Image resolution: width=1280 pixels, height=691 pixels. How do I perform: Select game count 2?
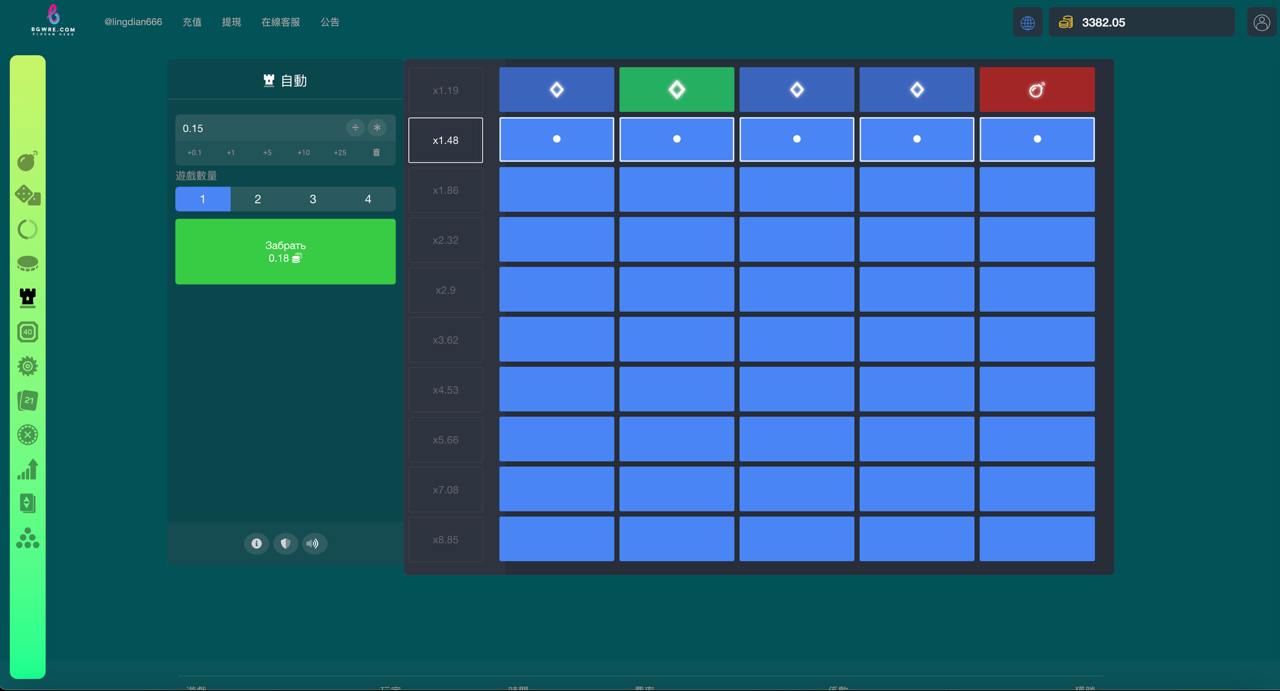coord(257,199)
